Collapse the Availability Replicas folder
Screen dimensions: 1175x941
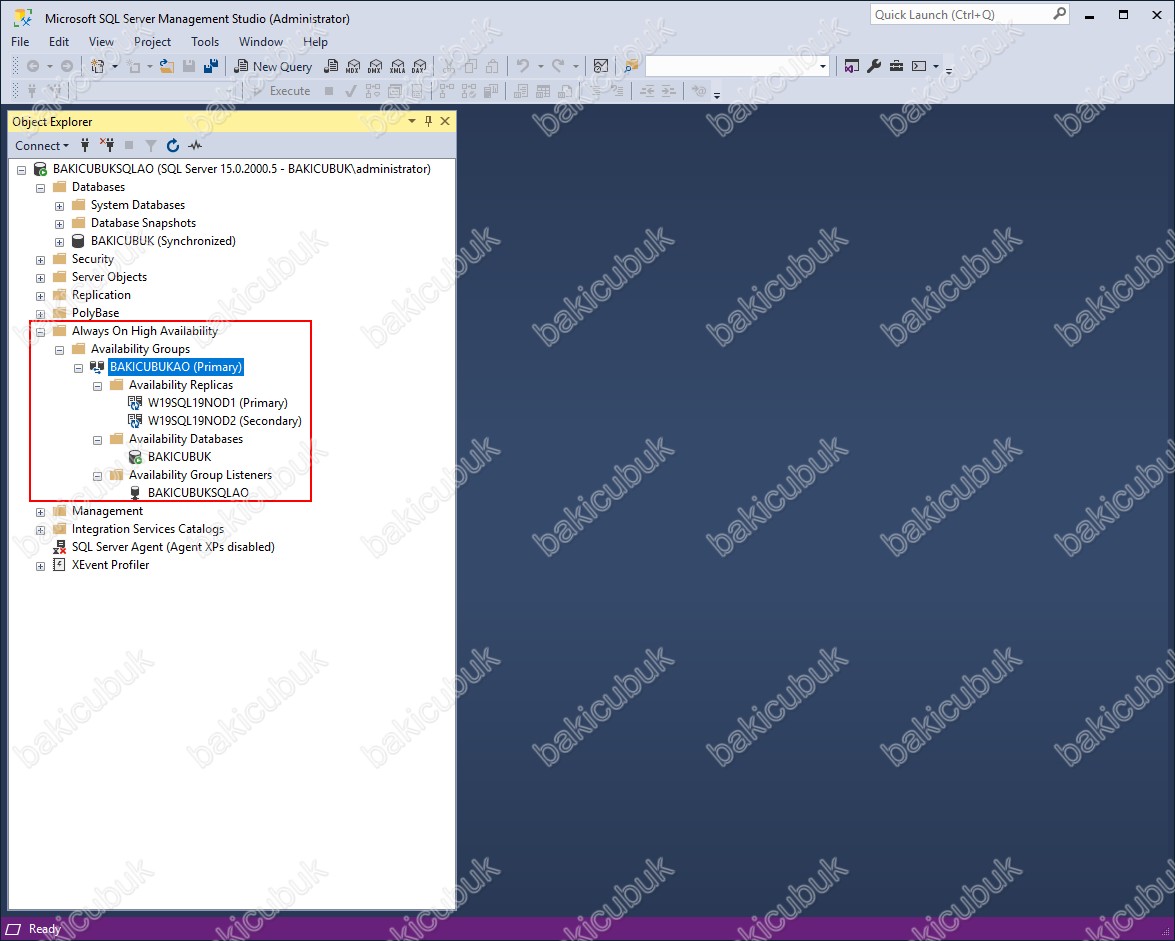click(97, 386)
